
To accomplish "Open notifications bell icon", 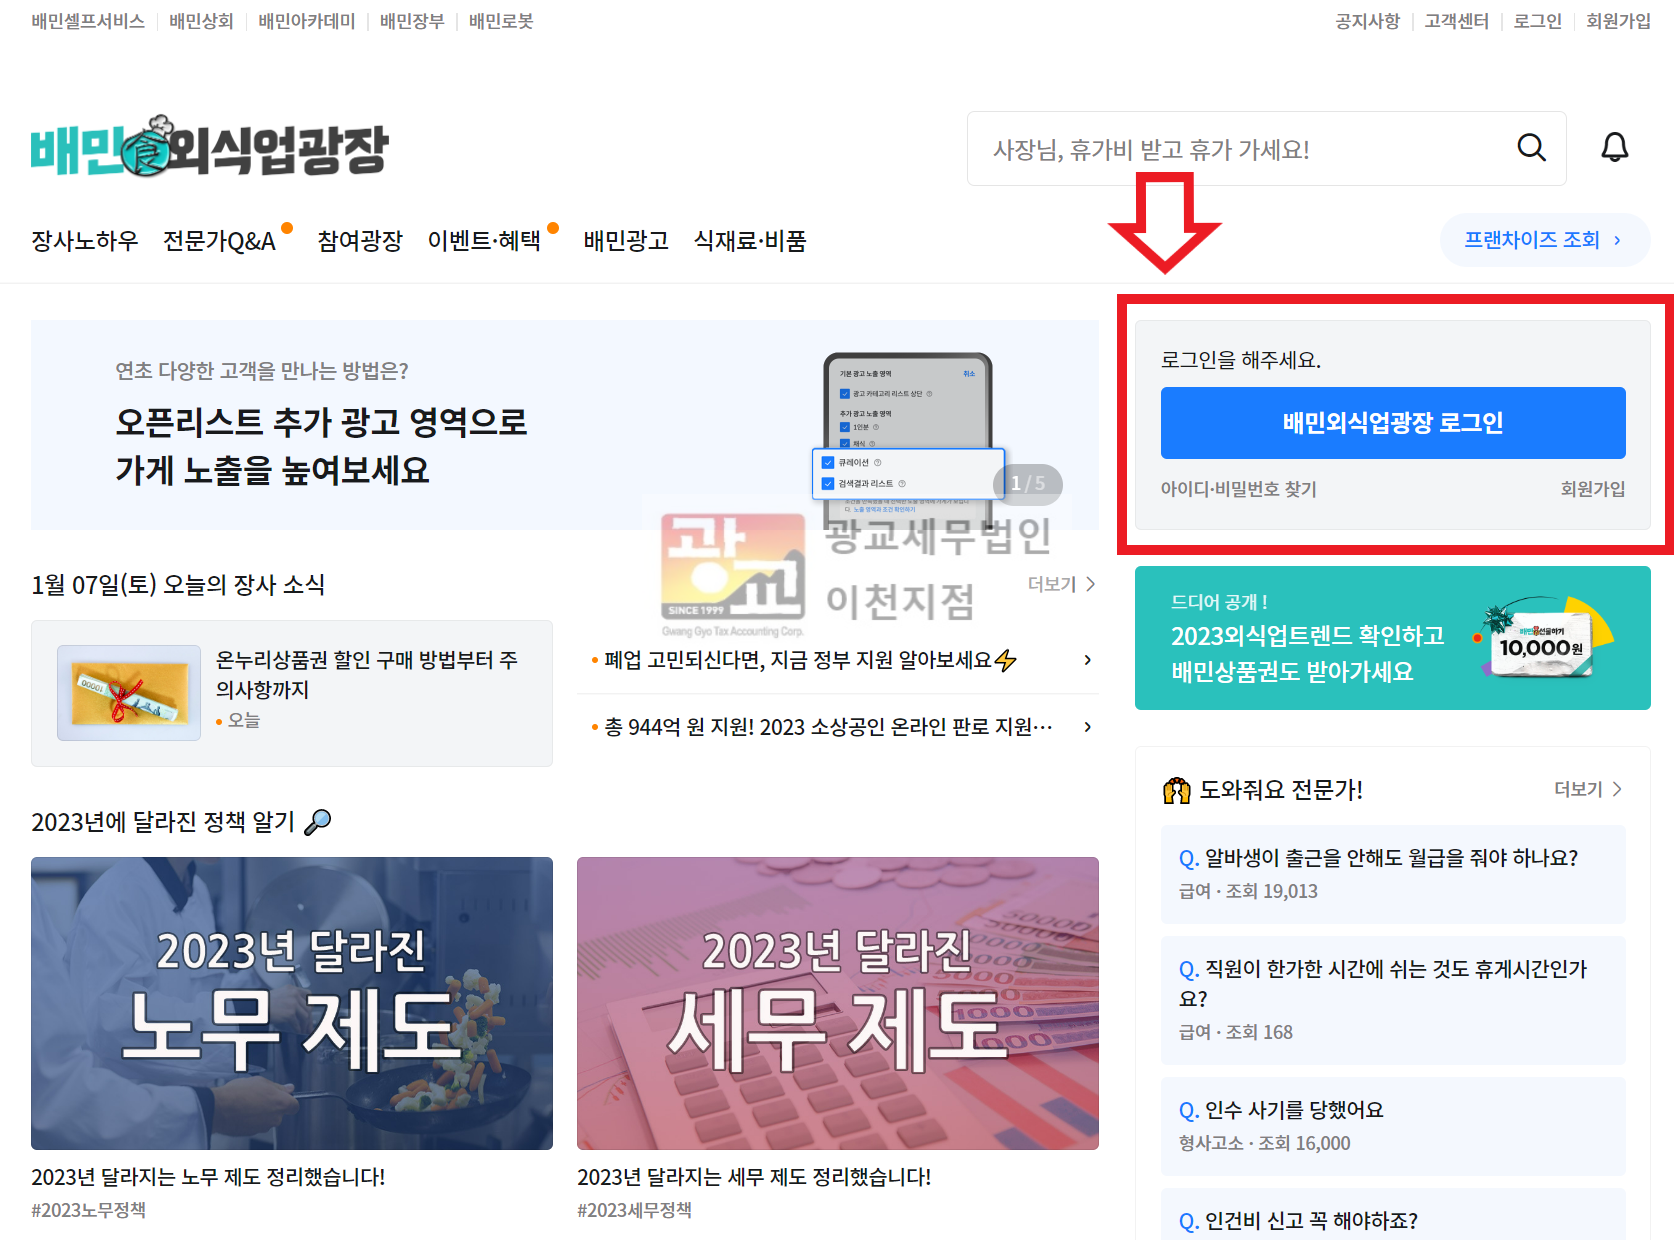I will pyautogui.click(x=1615, y=148).
